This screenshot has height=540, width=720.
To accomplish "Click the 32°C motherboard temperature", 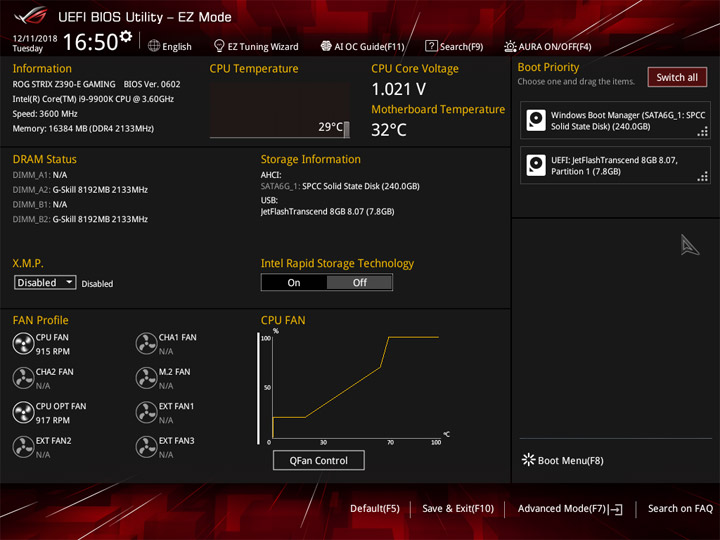I will point(388,130).
